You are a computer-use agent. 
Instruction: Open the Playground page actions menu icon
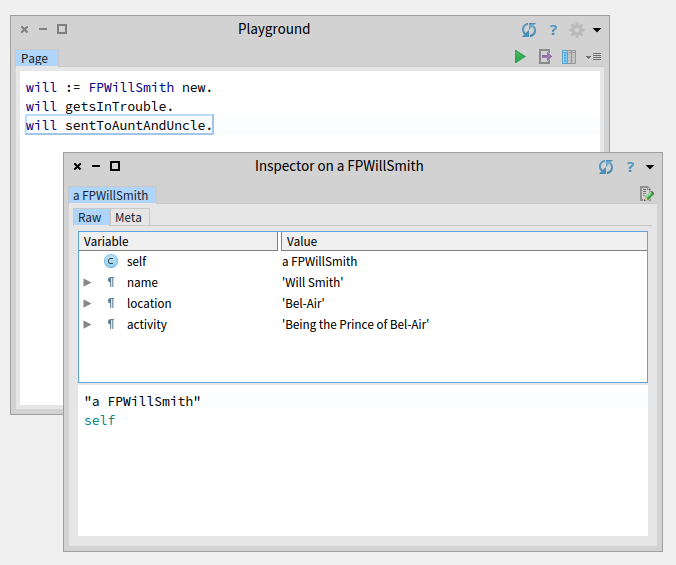[594, 56]
